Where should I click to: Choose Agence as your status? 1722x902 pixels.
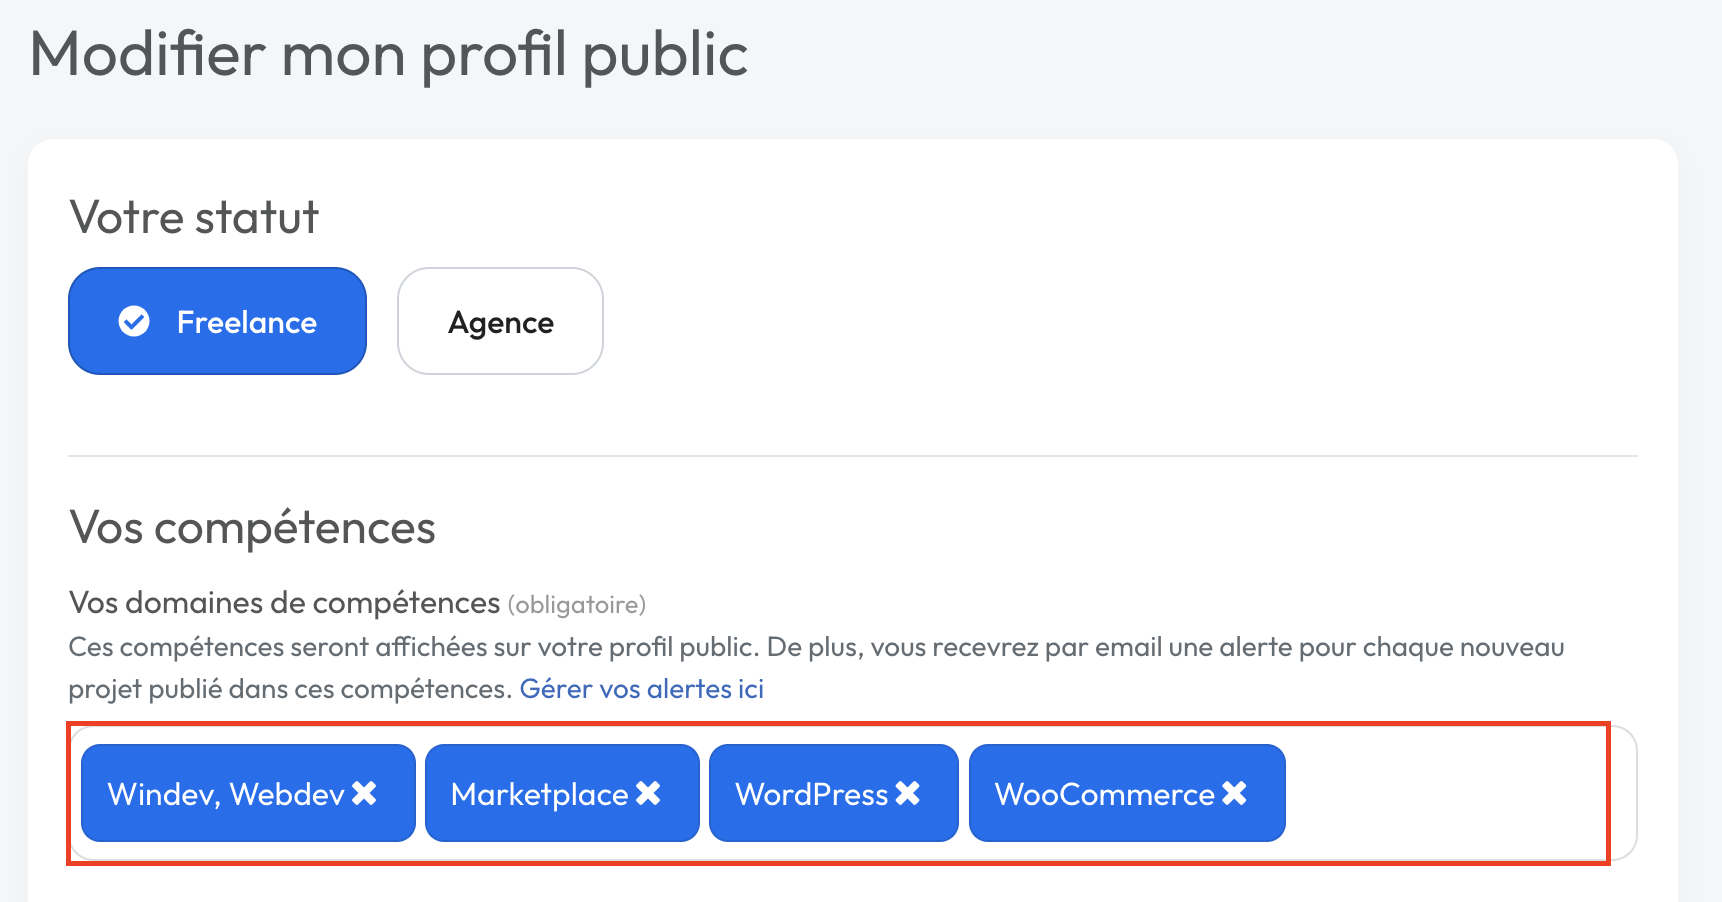500,322
